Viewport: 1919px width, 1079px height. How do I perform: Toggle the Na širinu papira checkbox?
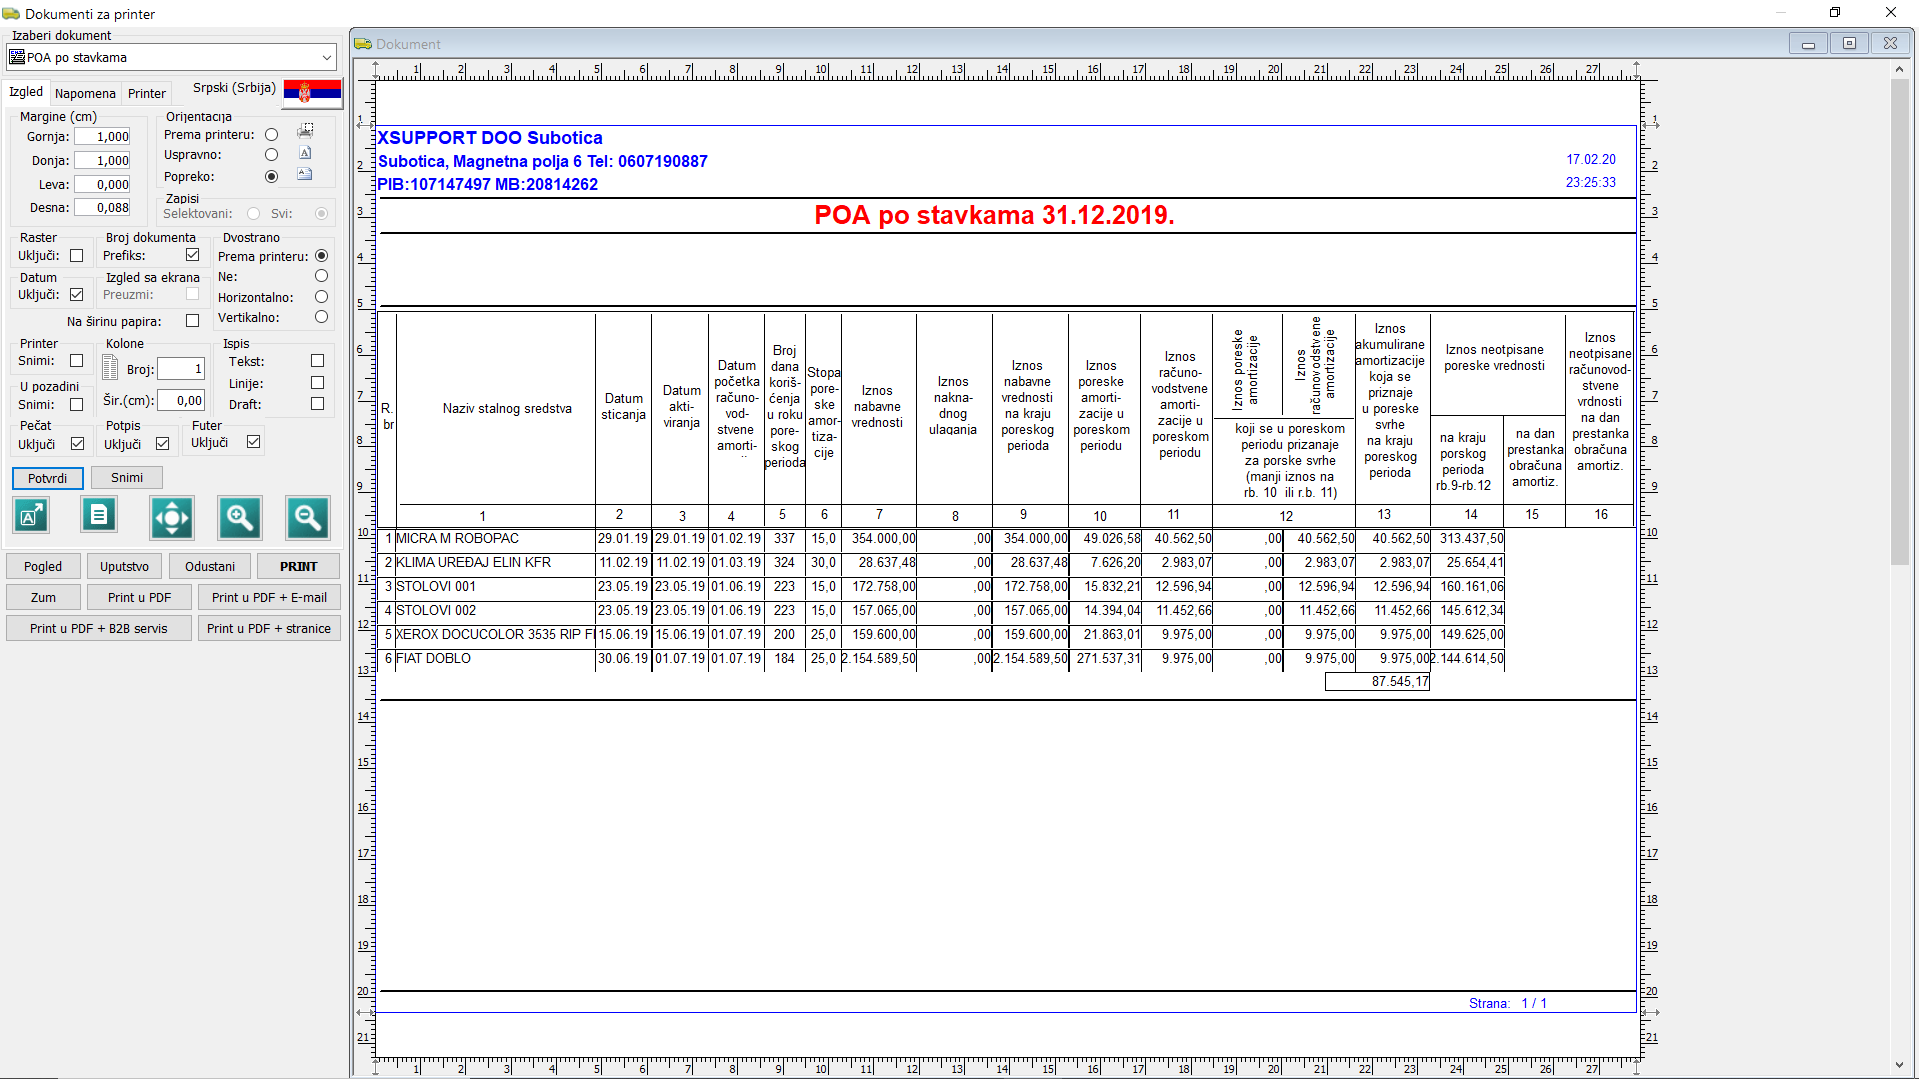pyautogui.click(x=192, y=321)
